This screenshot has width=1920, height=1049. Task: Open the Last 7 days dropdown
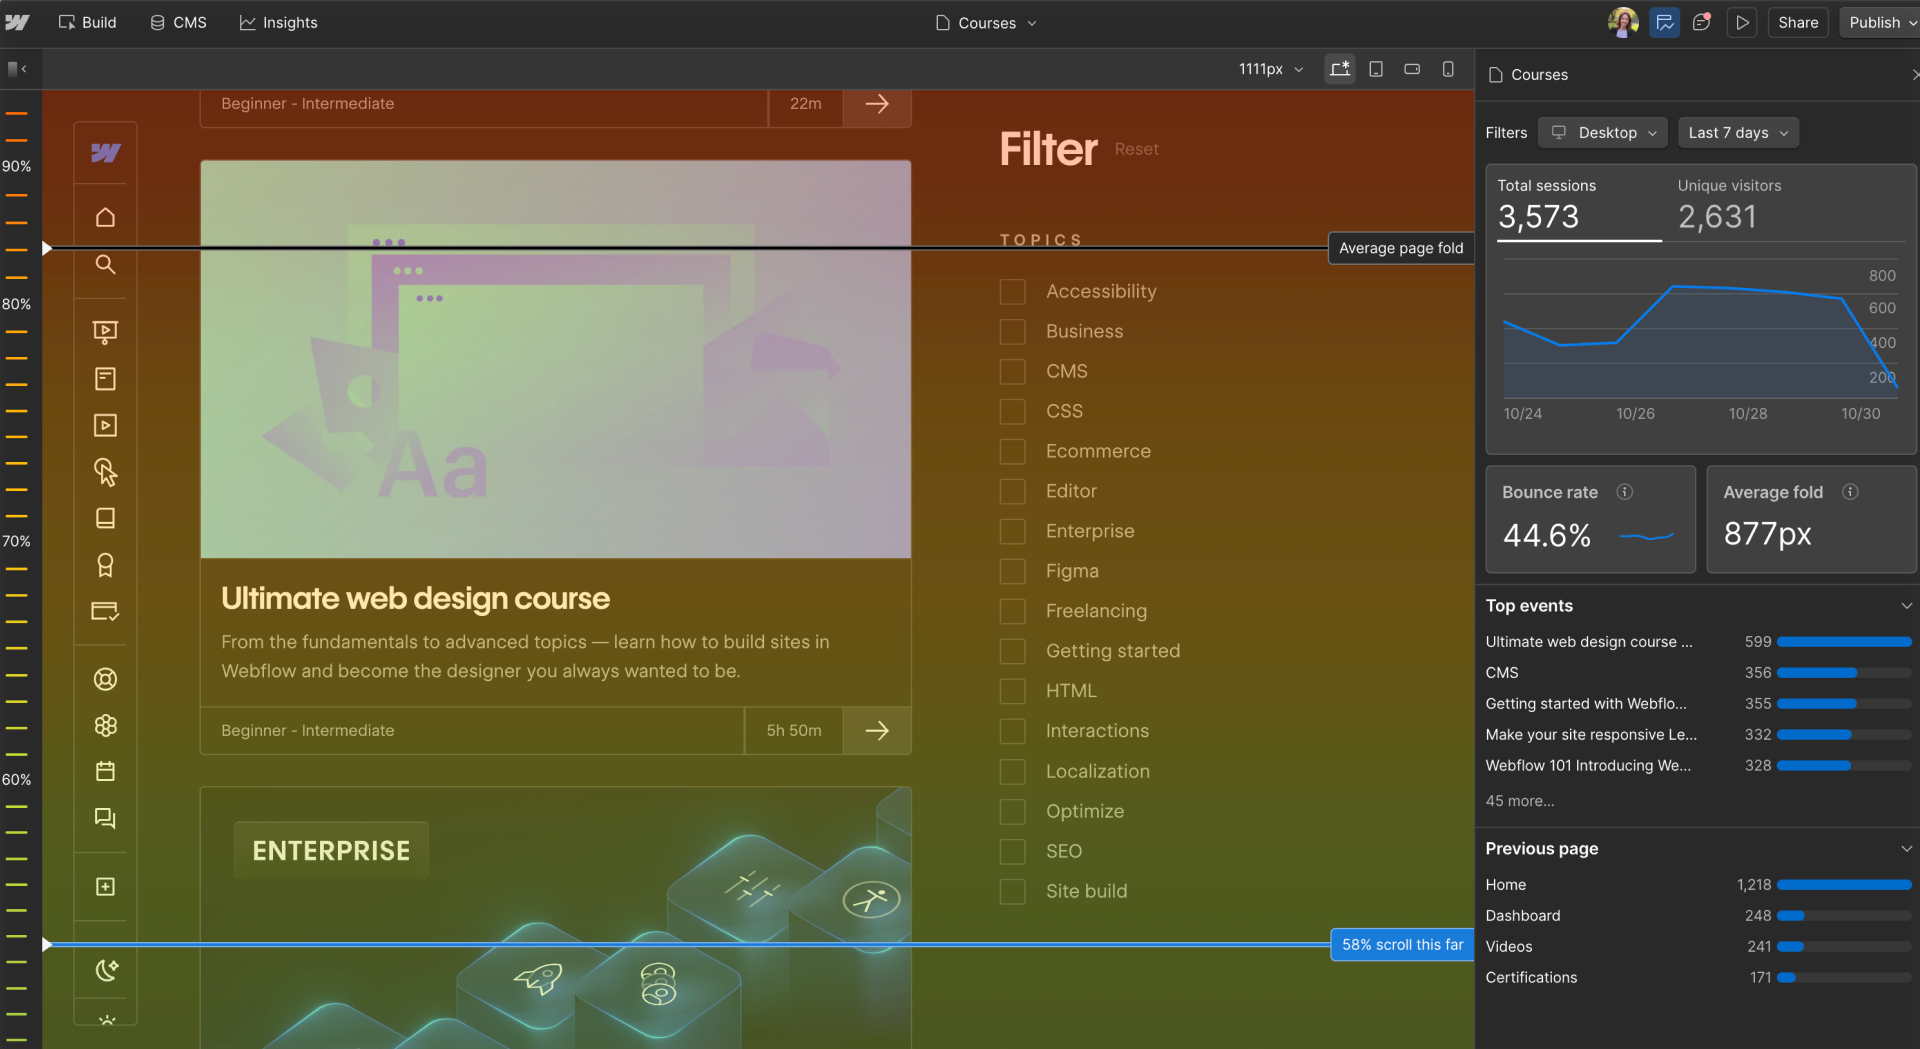click(x=1738, y=132)
